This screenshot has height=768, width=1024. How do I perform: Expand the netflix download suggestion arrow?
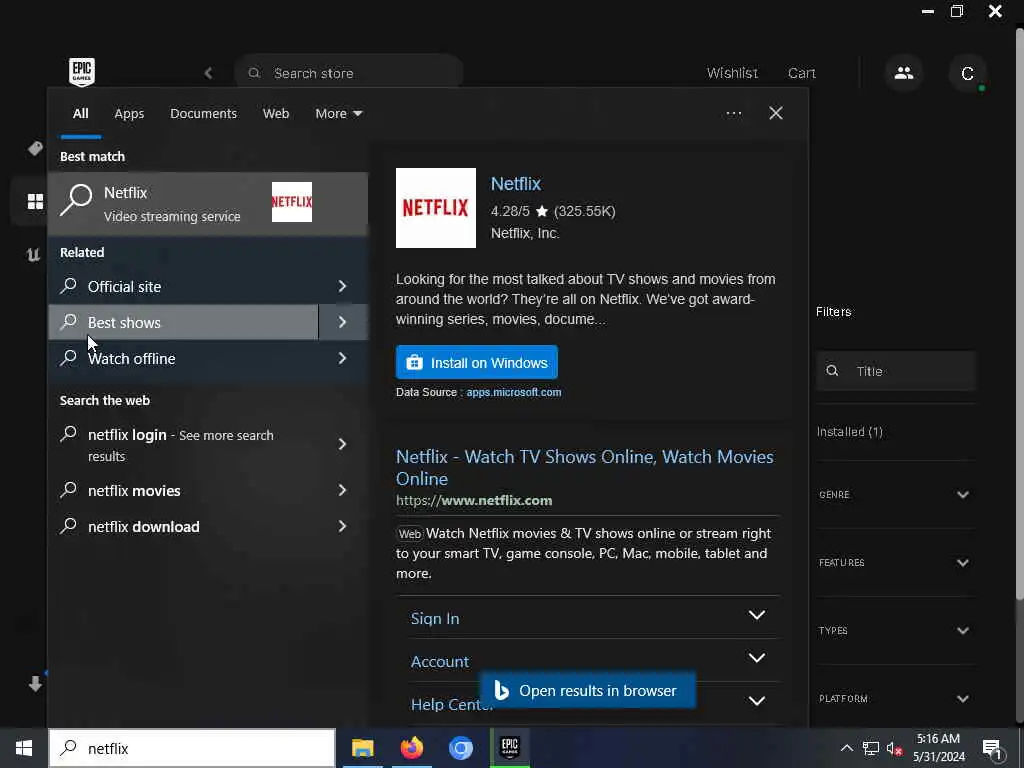(342, 526)
